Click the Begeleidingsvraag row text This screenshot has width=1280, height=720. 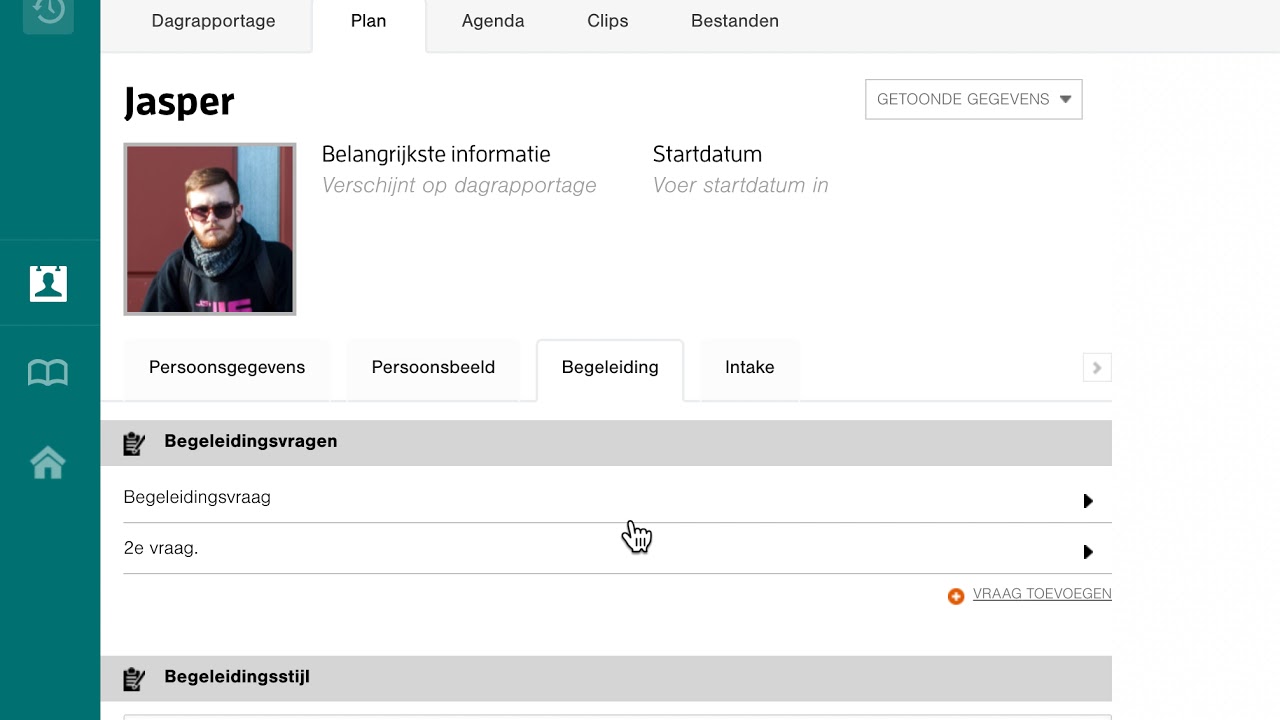(197, 498)
